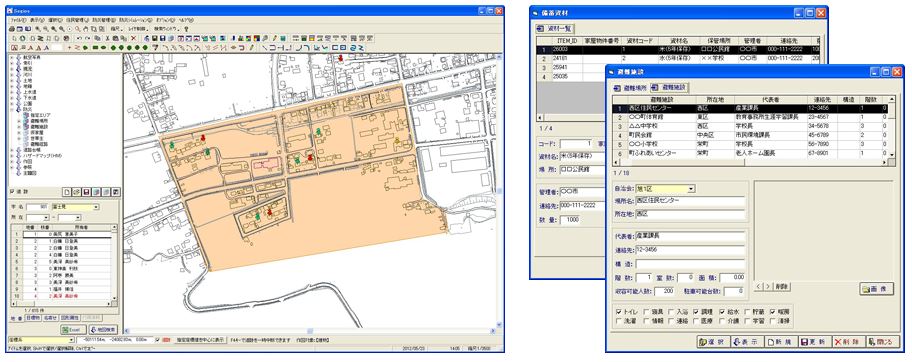This screenshot has width=912, height=362.
Task: Select the green rectangle drawing tool
Action: (x=95, y=48)
